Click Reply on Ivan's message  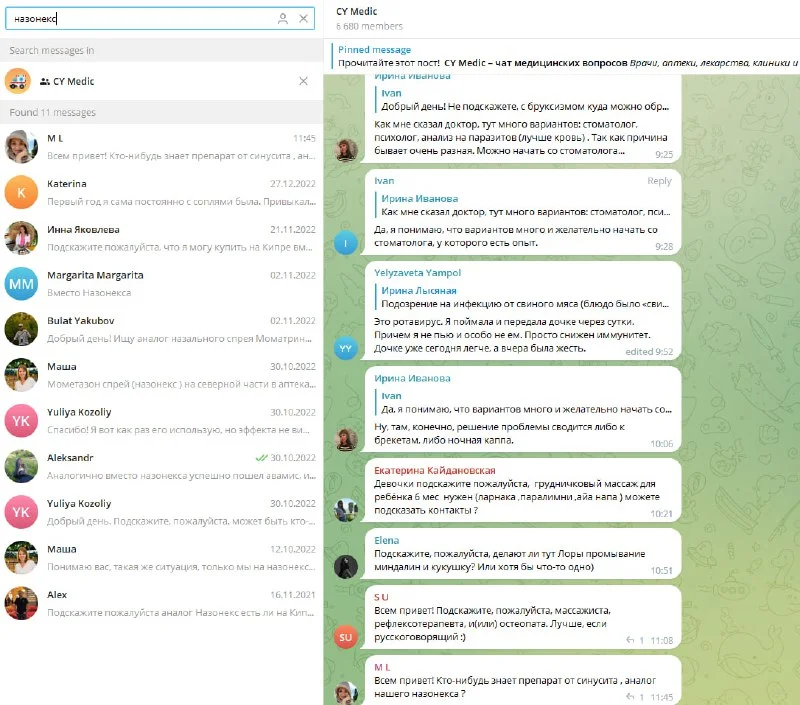click(x=659, y=181)
